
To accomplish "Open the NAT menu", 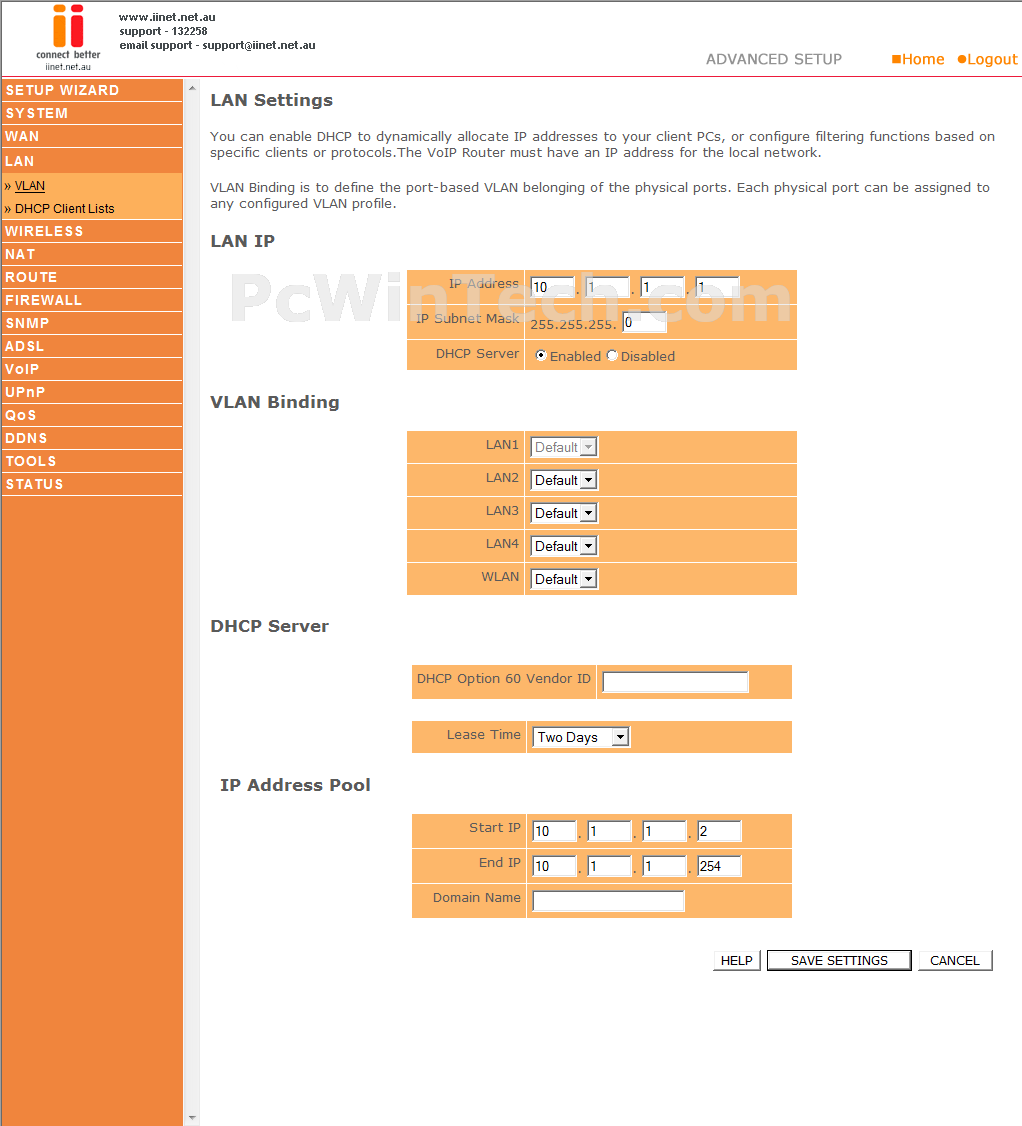I will pos(92,254).
